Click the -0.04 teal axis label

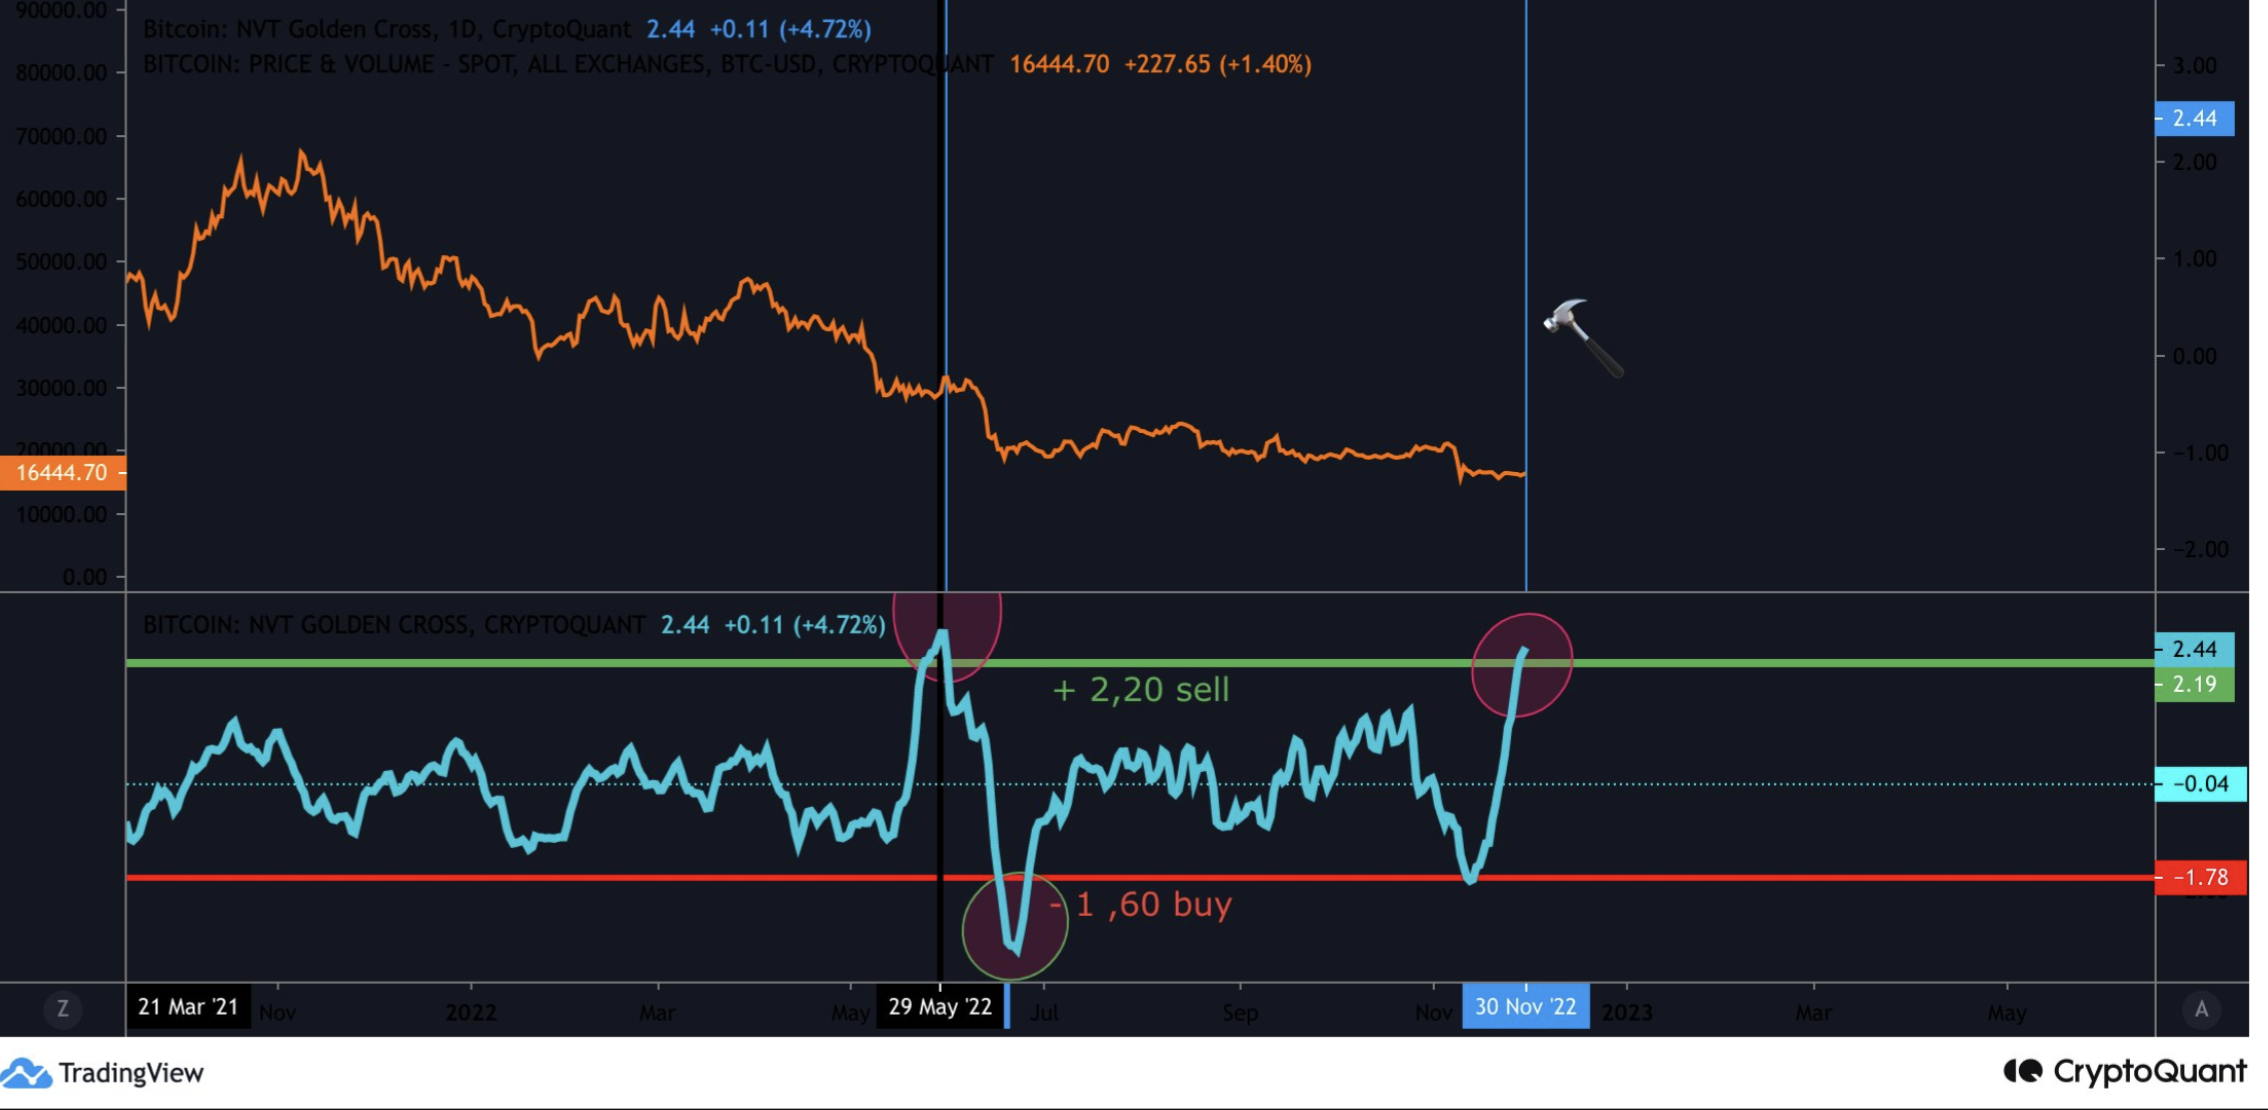2200,783
